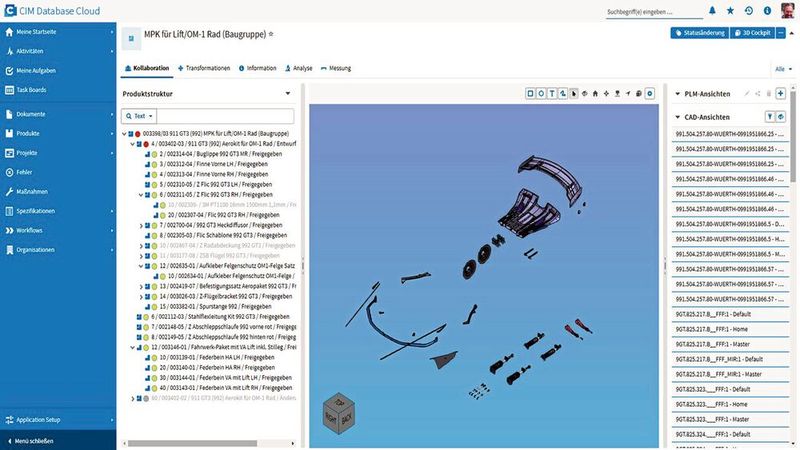Open Meine Aufgaben in sidebar

click(x=36, y=70)
